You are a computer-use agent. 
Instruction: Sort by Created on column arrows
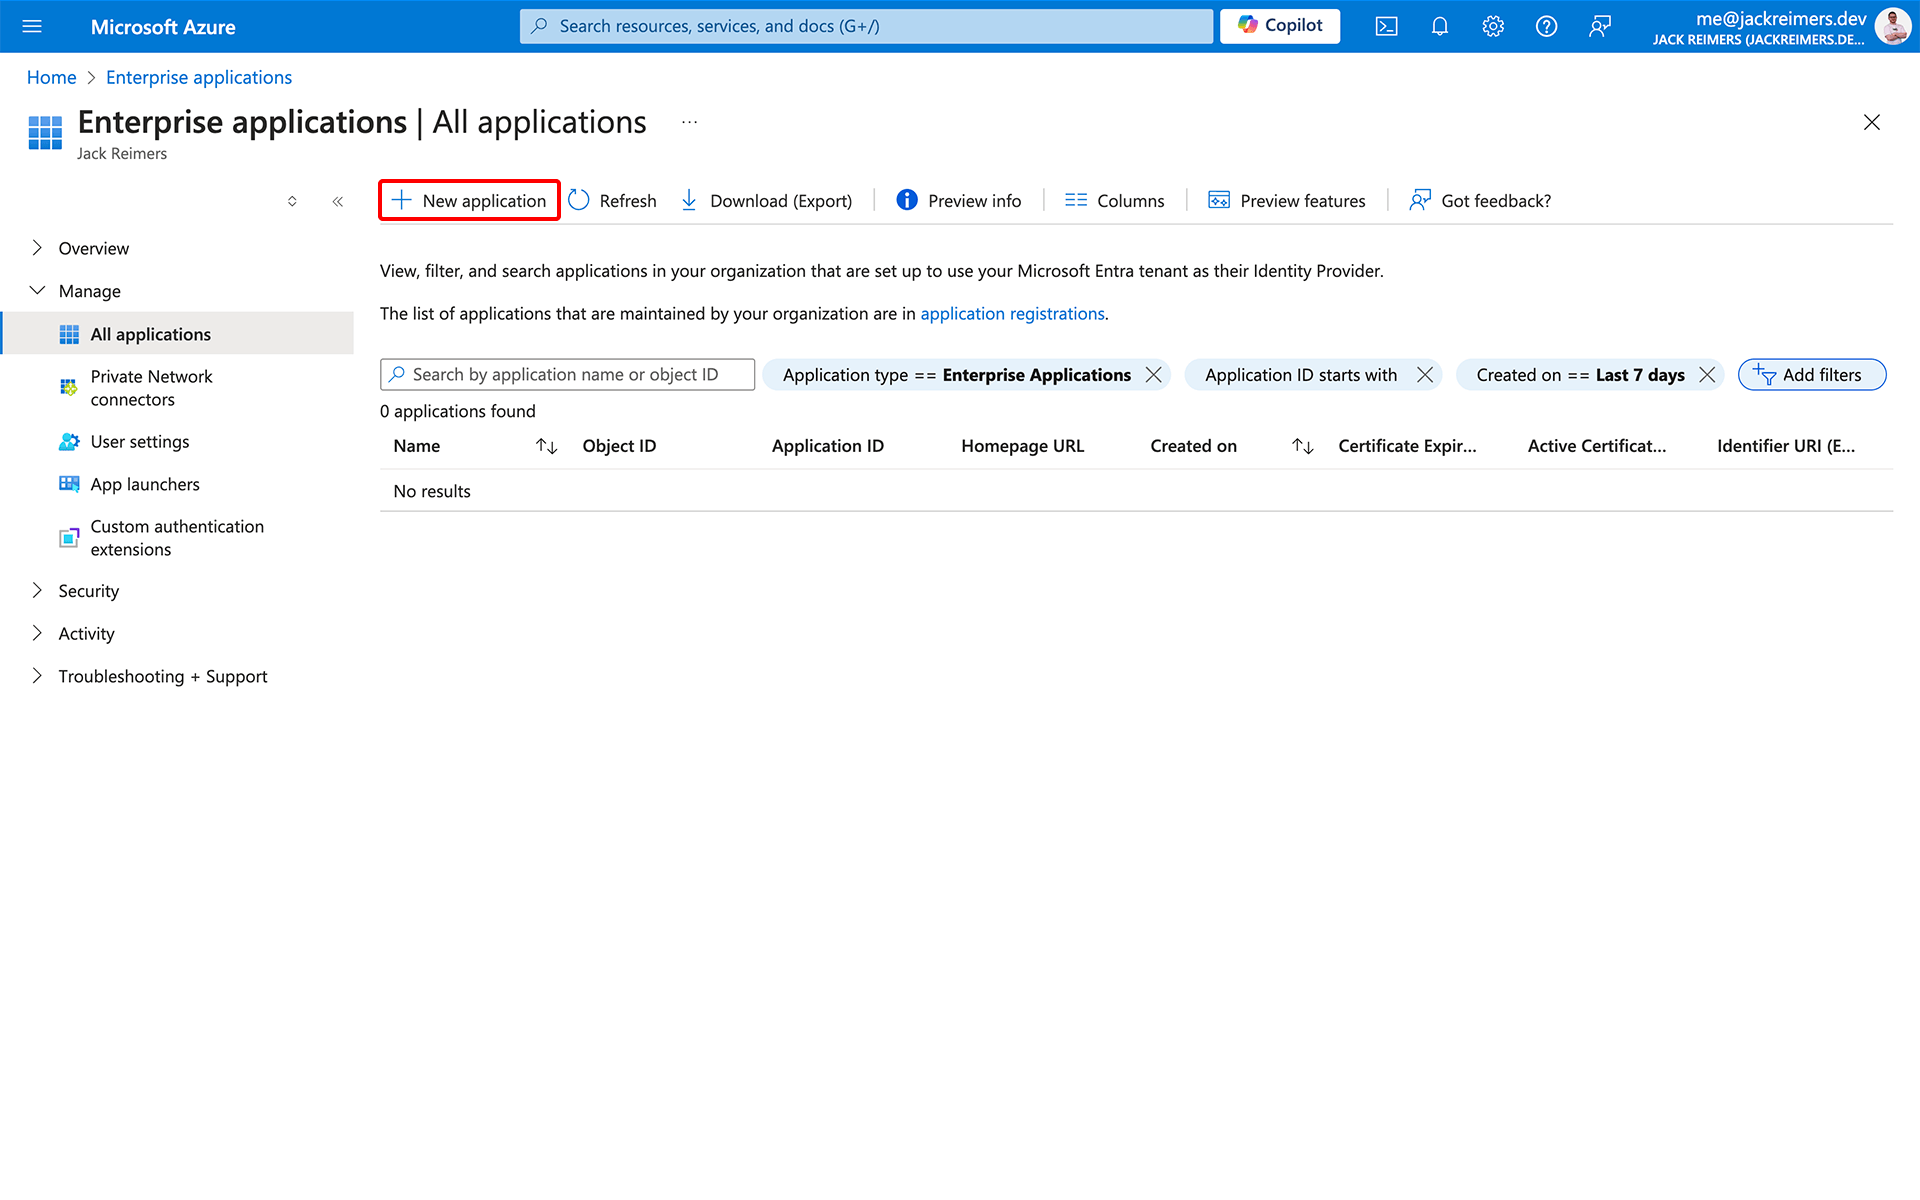click(x=1302, y=446)
